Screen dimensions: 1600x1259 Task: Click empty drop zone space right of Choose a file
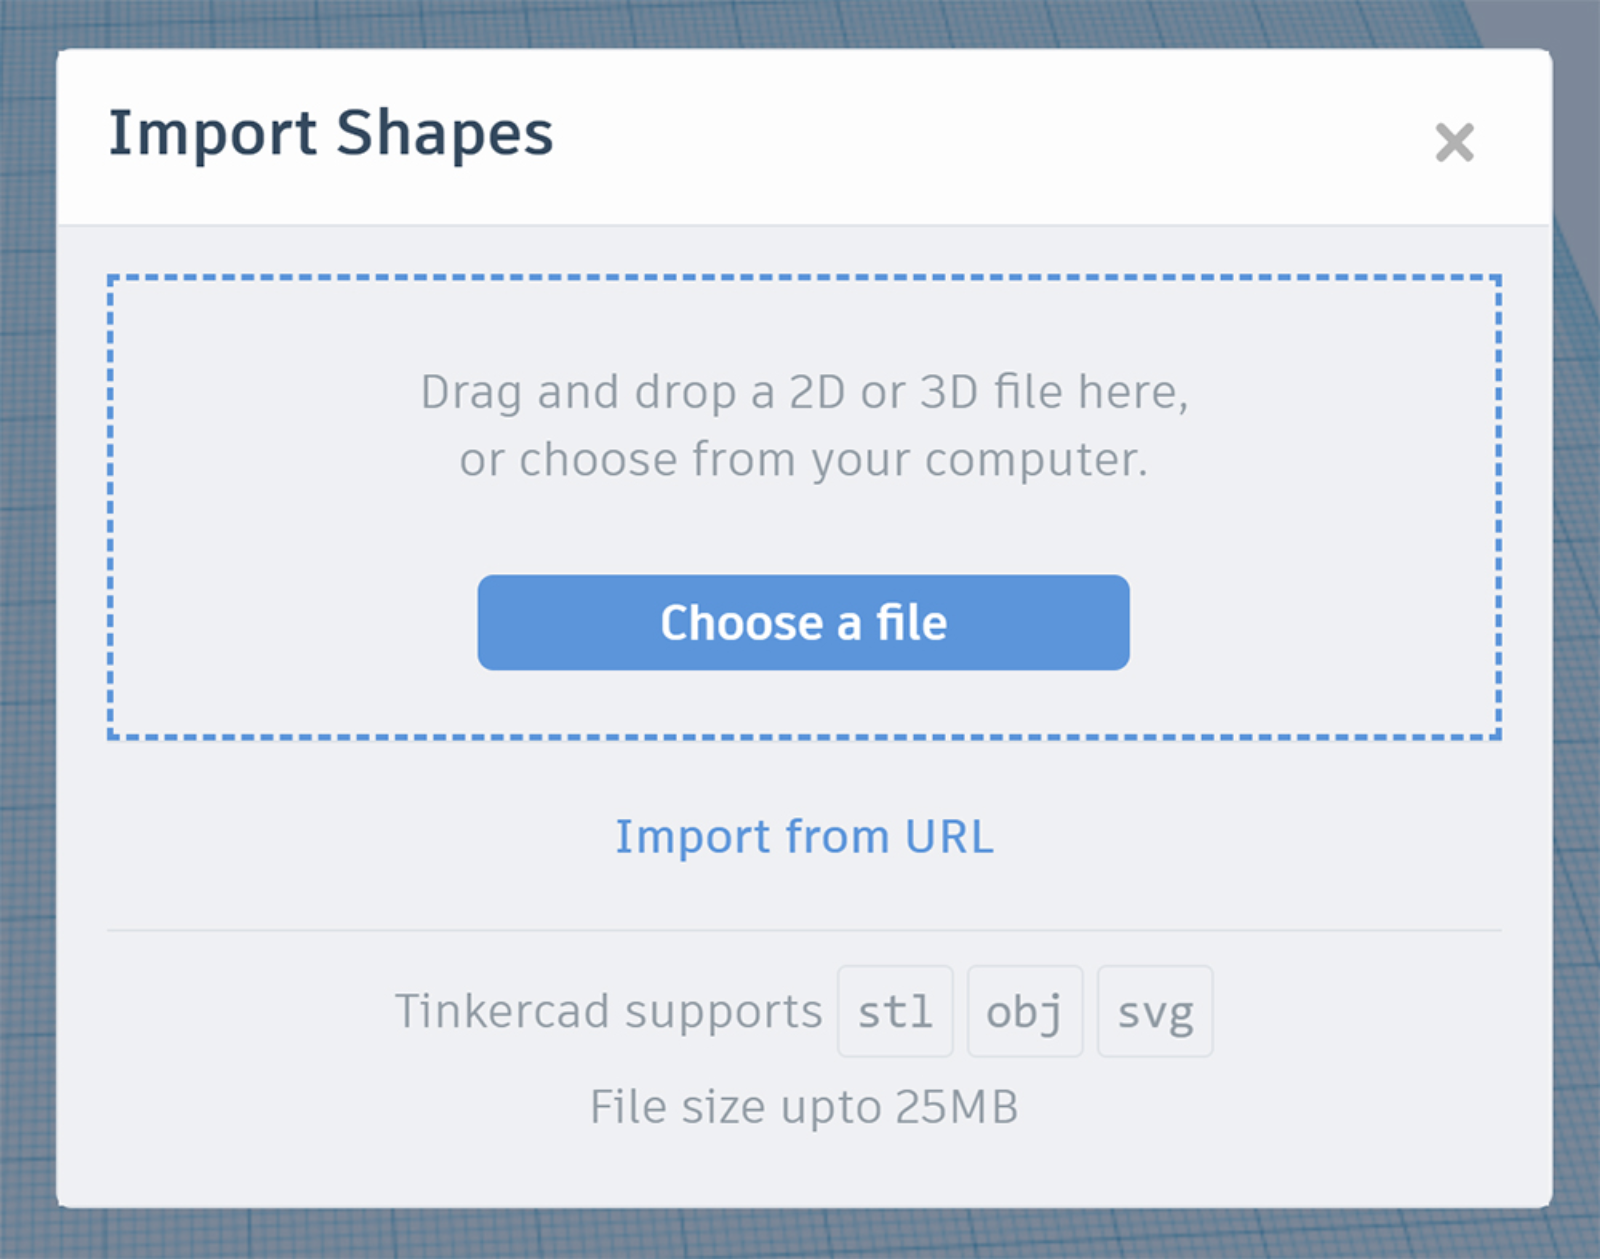[1312, 622]
